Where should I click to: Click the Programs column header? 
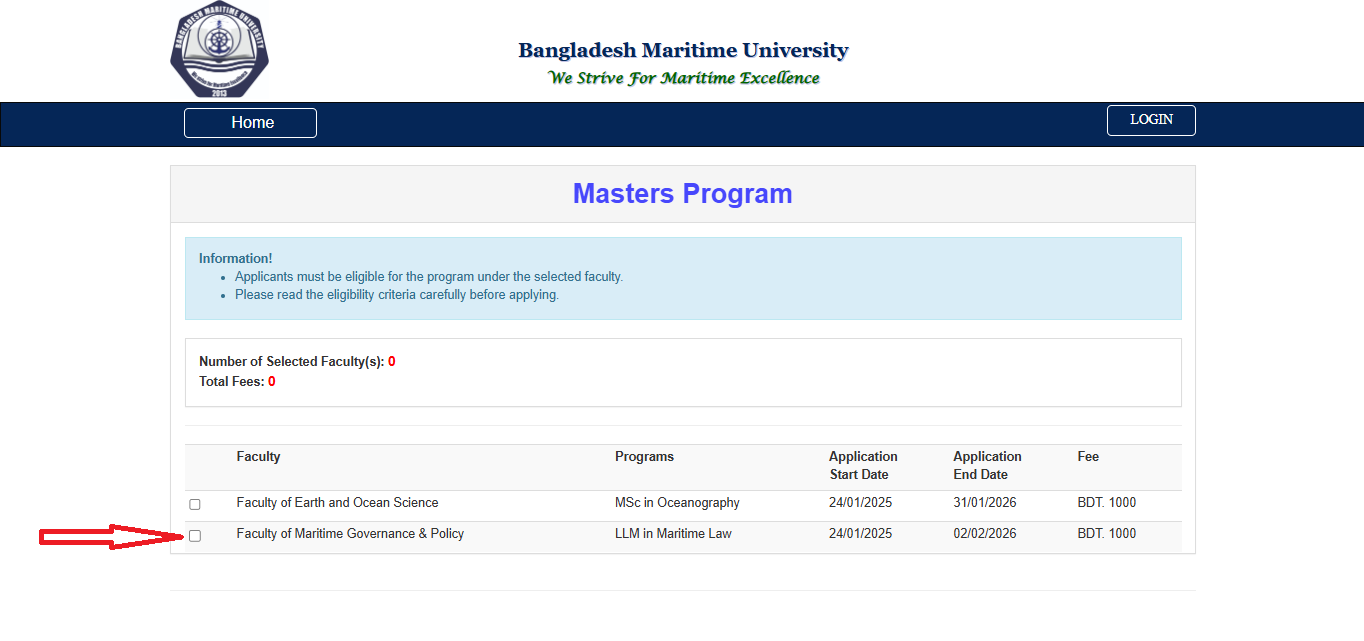[x=644, y=457]
